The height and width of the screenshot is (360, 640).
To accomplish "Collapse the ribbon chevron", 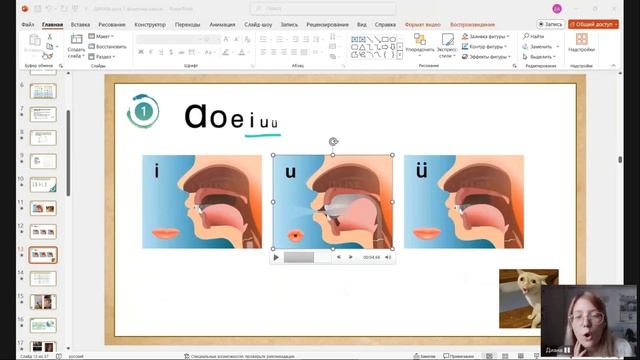I will [613, 65].
